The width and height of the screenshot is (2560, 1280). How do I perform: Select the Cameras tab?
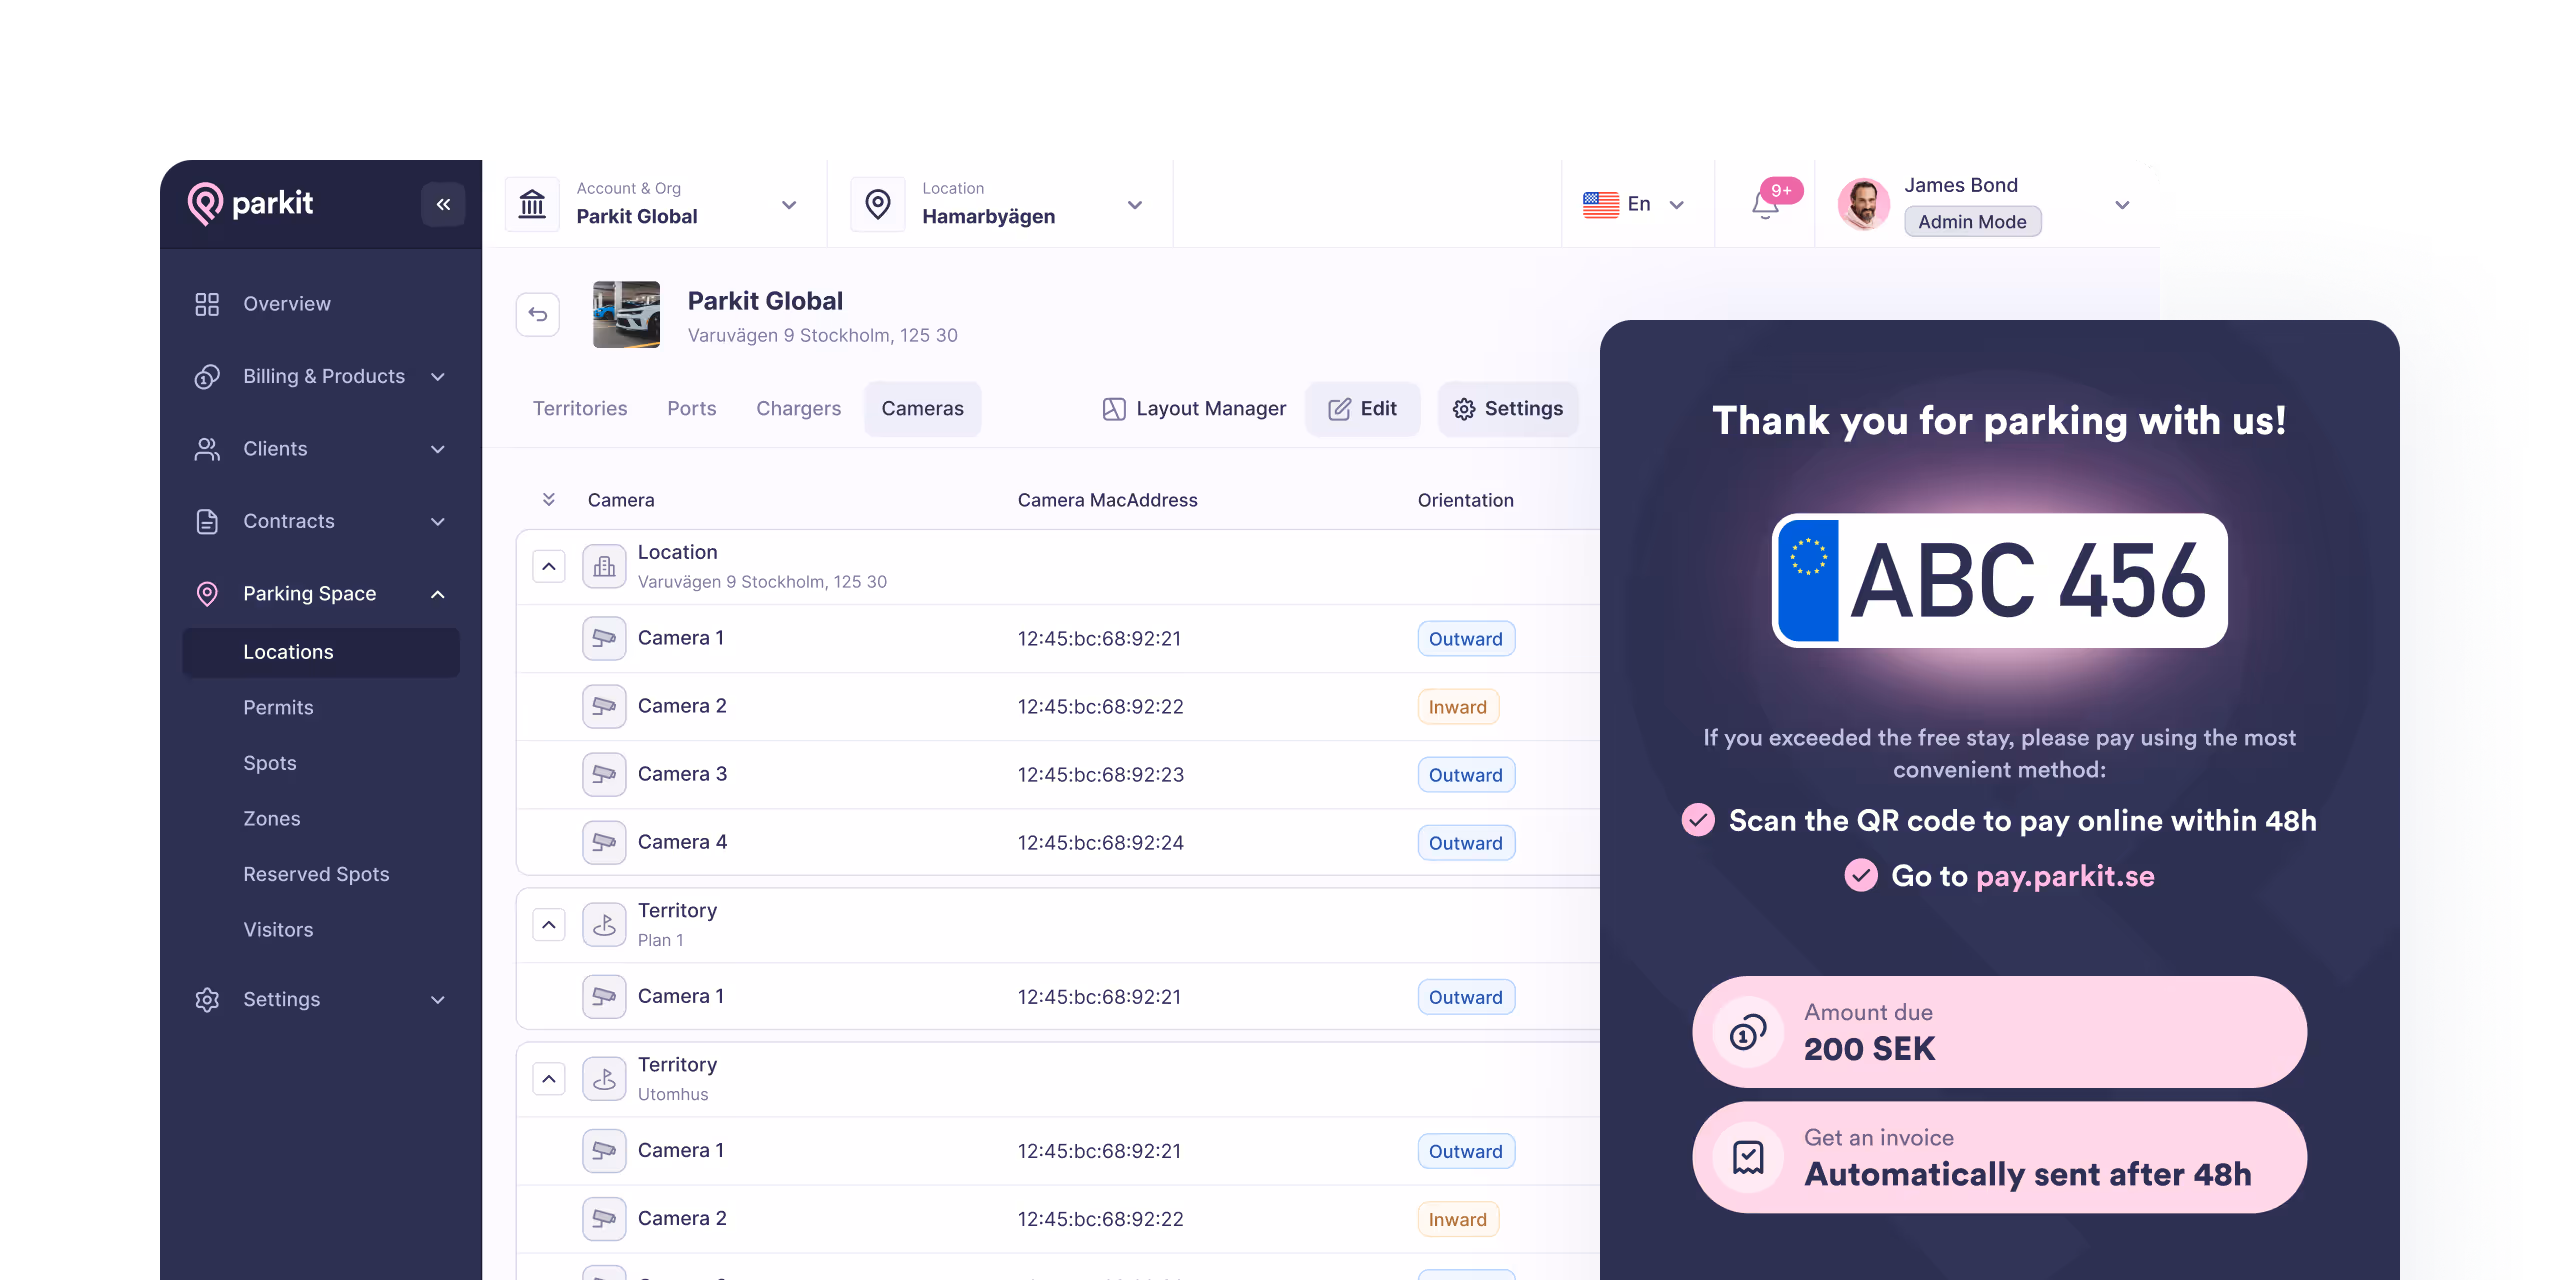tap(922, 409)
